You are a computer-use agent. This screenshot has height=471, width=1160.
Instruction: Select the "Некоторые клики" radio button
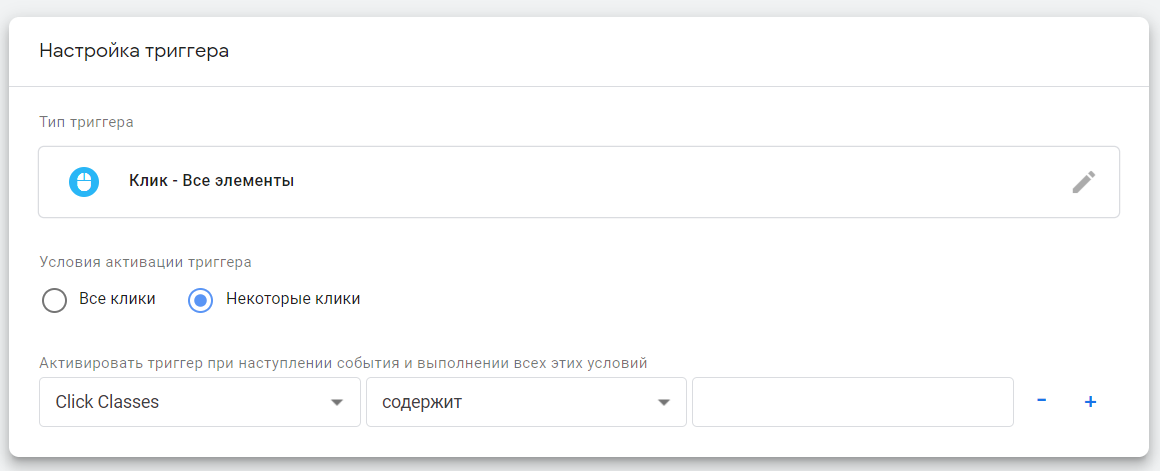pos(201,299)
